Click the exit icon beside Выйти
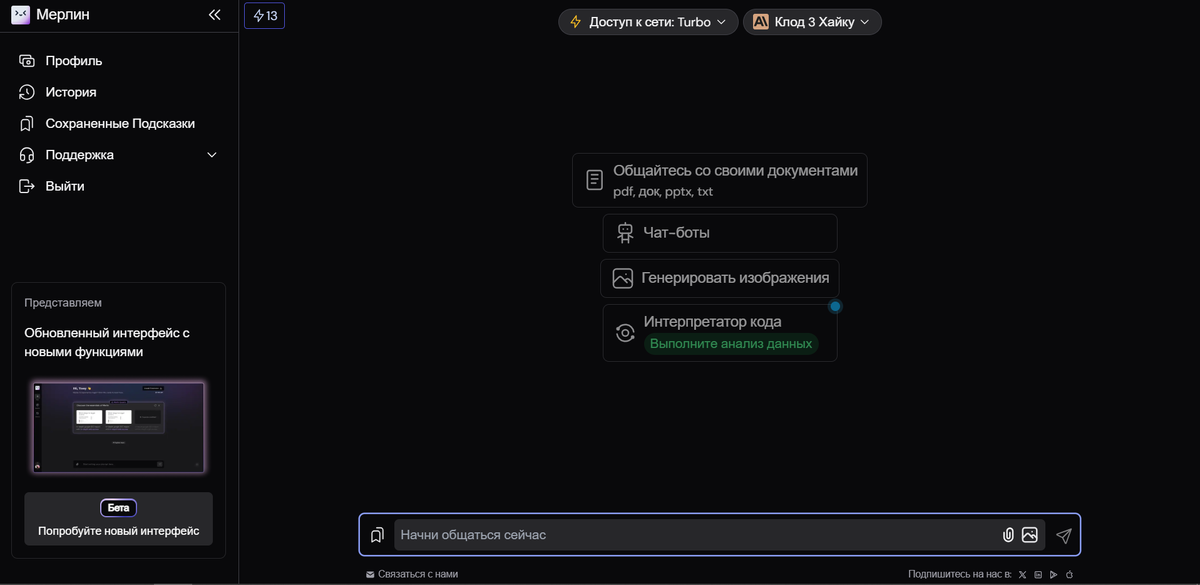 [27, 186]
